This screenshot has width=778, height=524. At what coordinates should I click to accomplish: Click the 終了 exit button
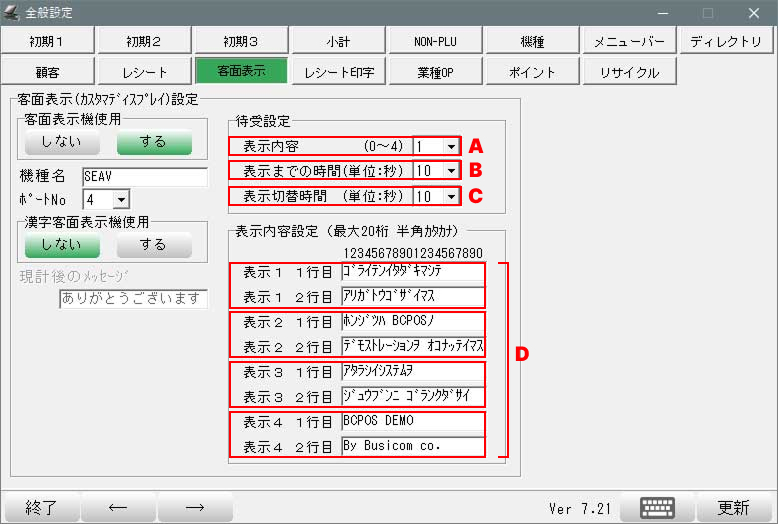(40, 507)
